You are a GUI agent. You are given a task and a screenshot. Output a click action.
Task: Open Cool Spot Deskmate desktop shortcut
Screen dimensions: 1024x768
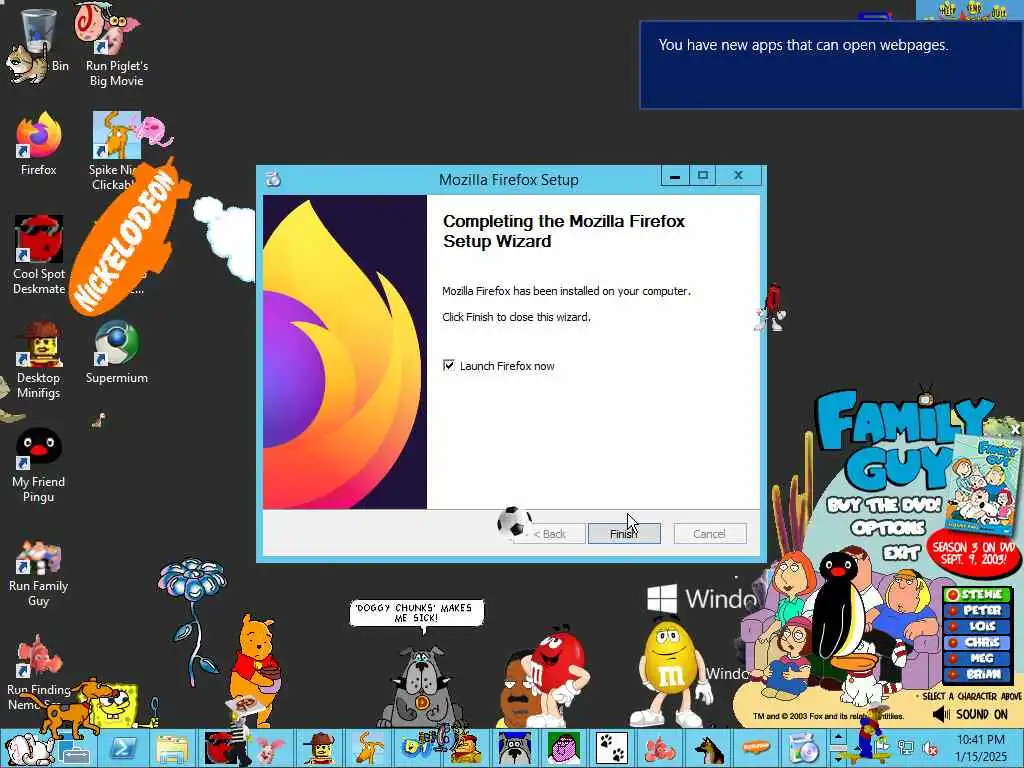coord(39,255)
